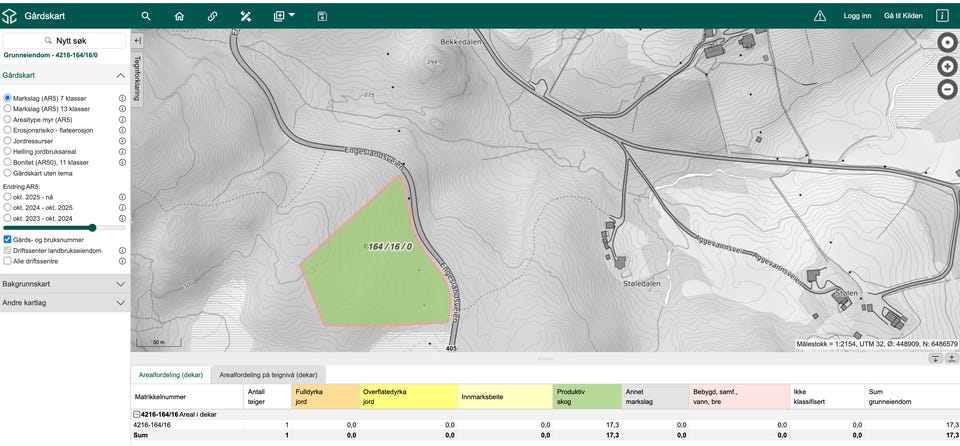
Task: Go to home view via house icon
Action: [179, 17]
